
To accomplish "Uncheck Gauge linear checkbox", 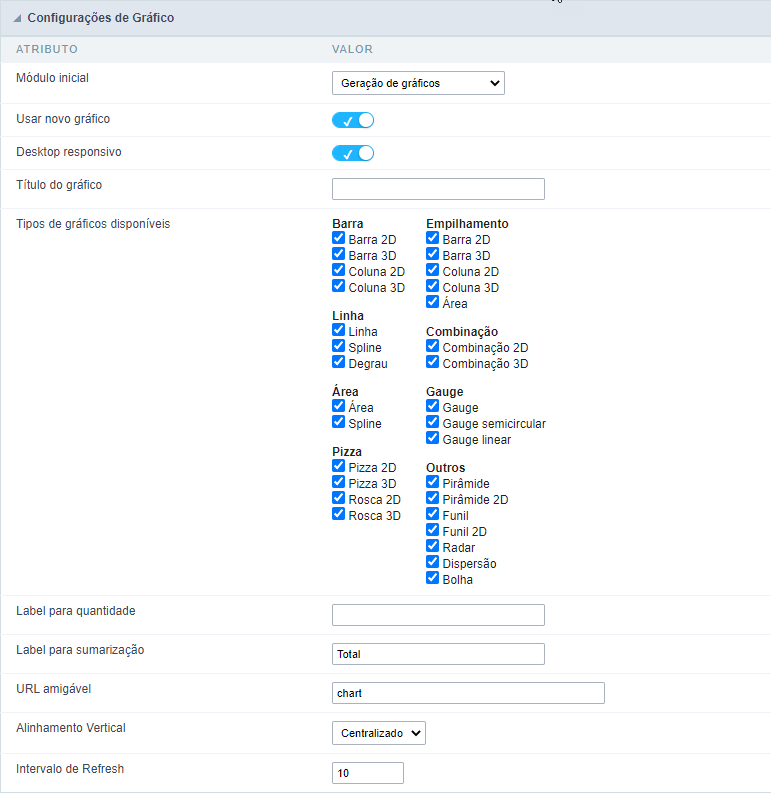I will (433, 438).
